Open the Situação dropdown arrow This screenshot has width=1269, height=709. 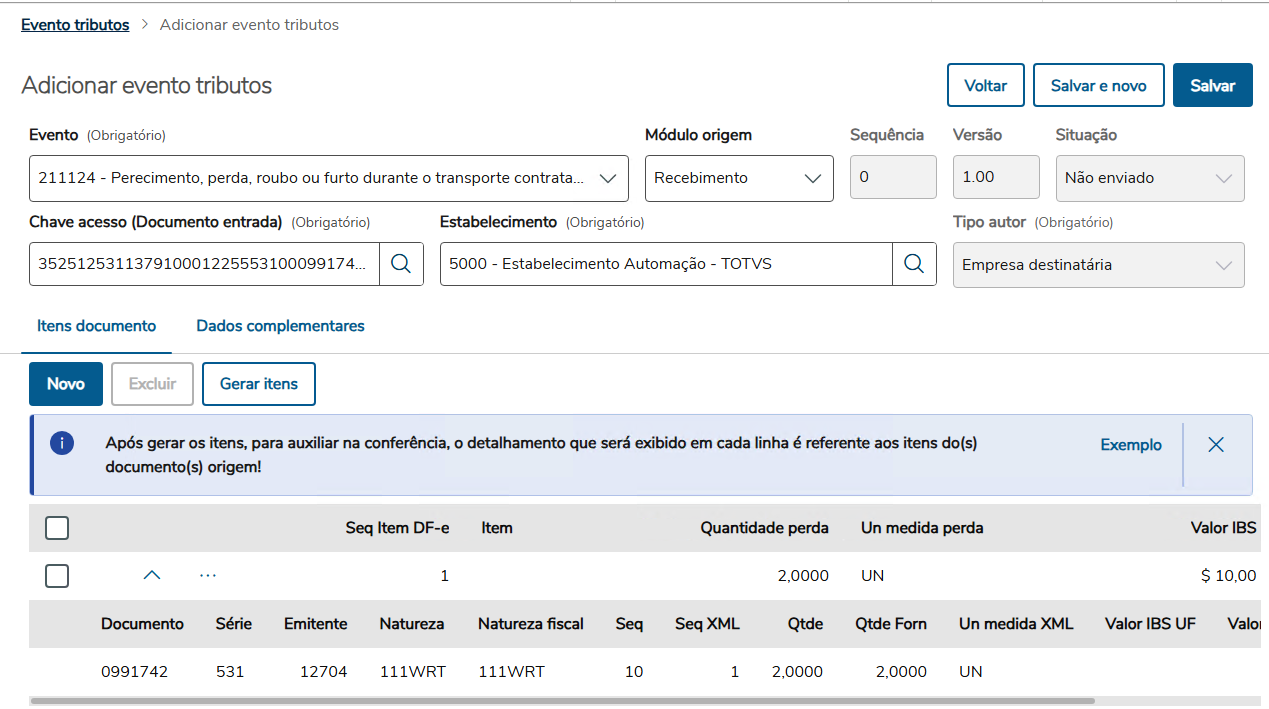pyautogui.click(x=1223, y=178)
